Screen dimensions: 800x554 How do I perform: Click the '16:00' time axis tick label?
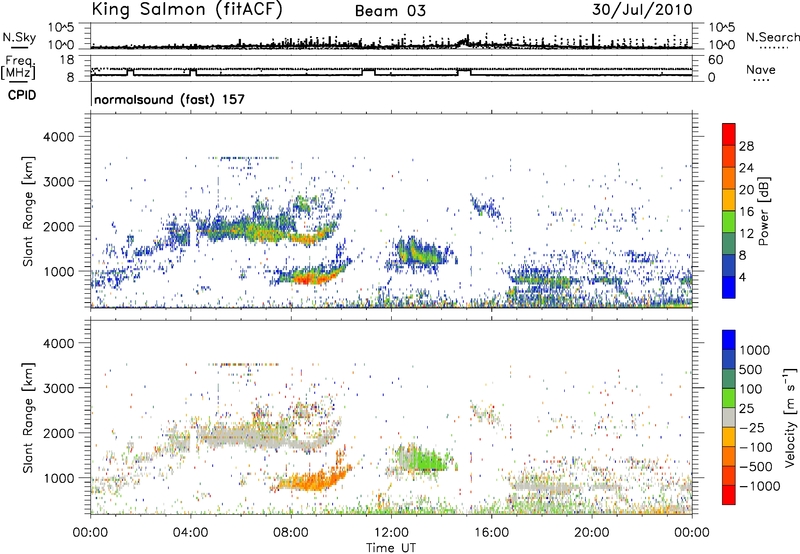pyautogui.click(x=491, y=533)
